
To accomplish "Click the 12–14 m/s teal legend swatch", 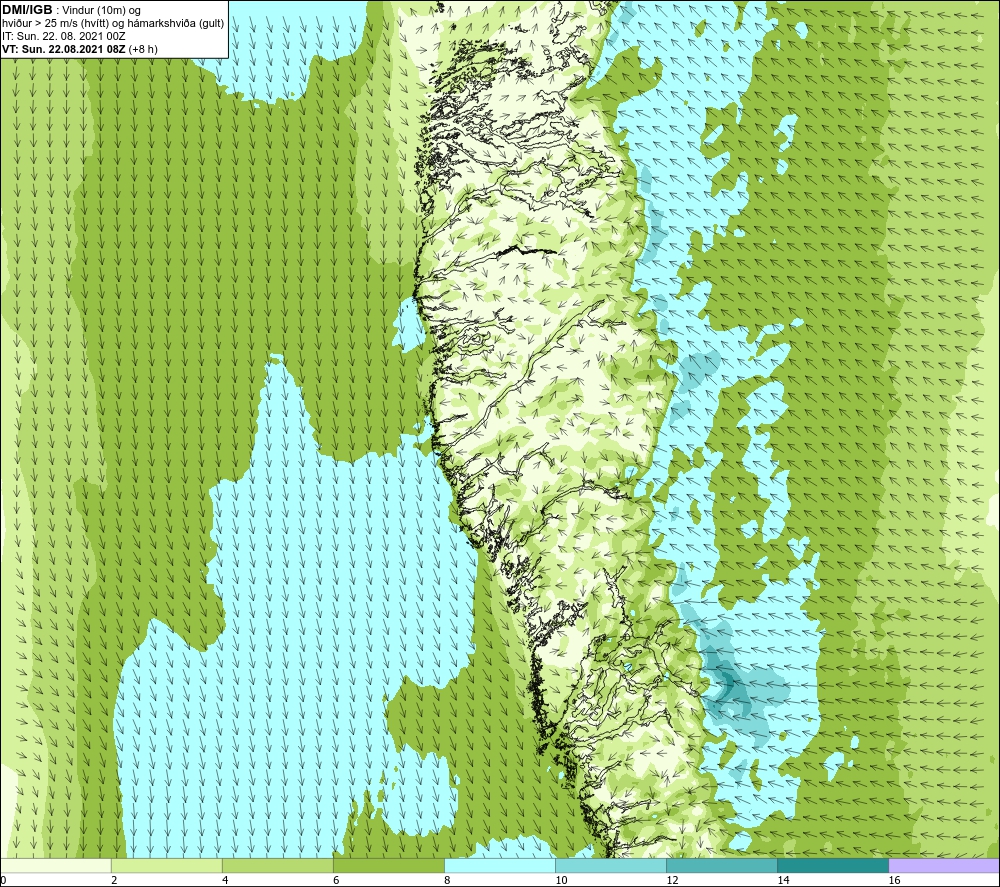I will click(x=721, y=865).
